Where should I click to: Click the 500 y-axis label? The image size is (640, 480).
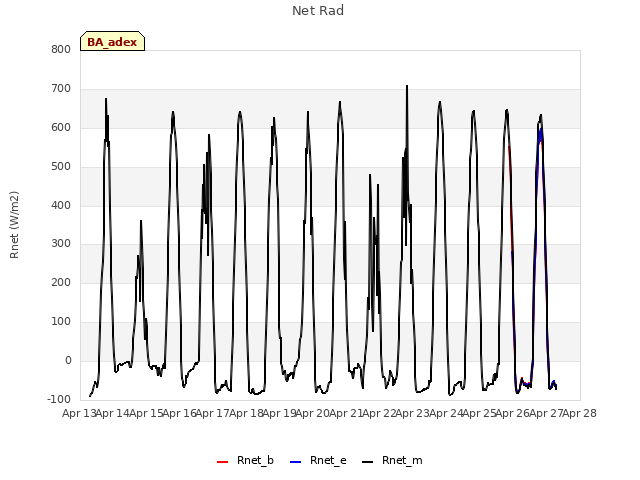[61, 167]
